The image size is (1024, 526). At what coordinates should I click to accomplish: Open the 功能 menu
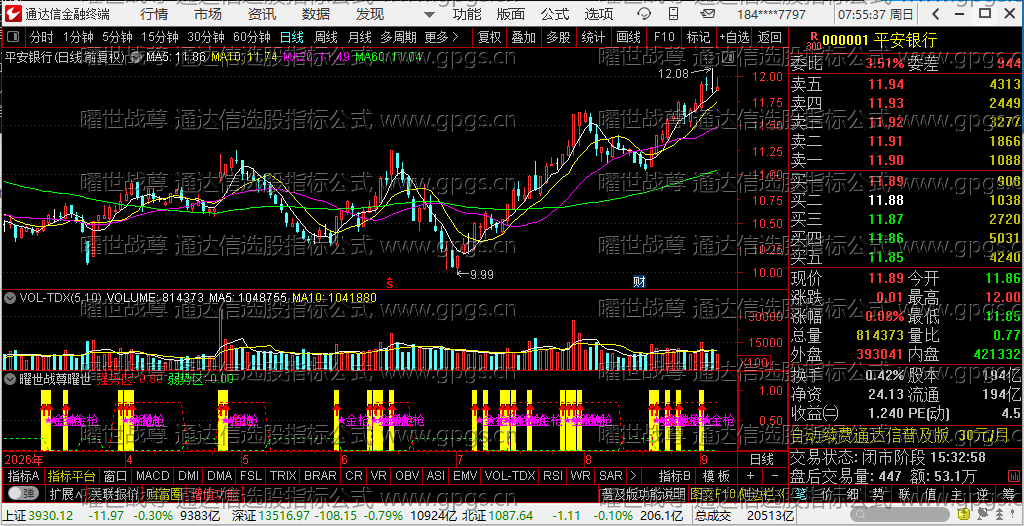click(x=467, y=14)
